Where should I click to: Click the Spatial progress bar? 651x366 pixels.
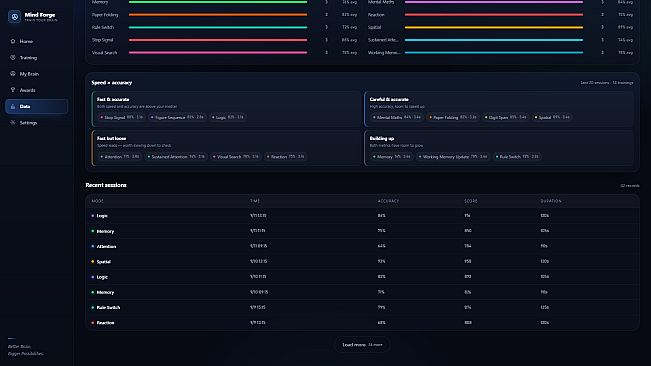tap(494, 27)
